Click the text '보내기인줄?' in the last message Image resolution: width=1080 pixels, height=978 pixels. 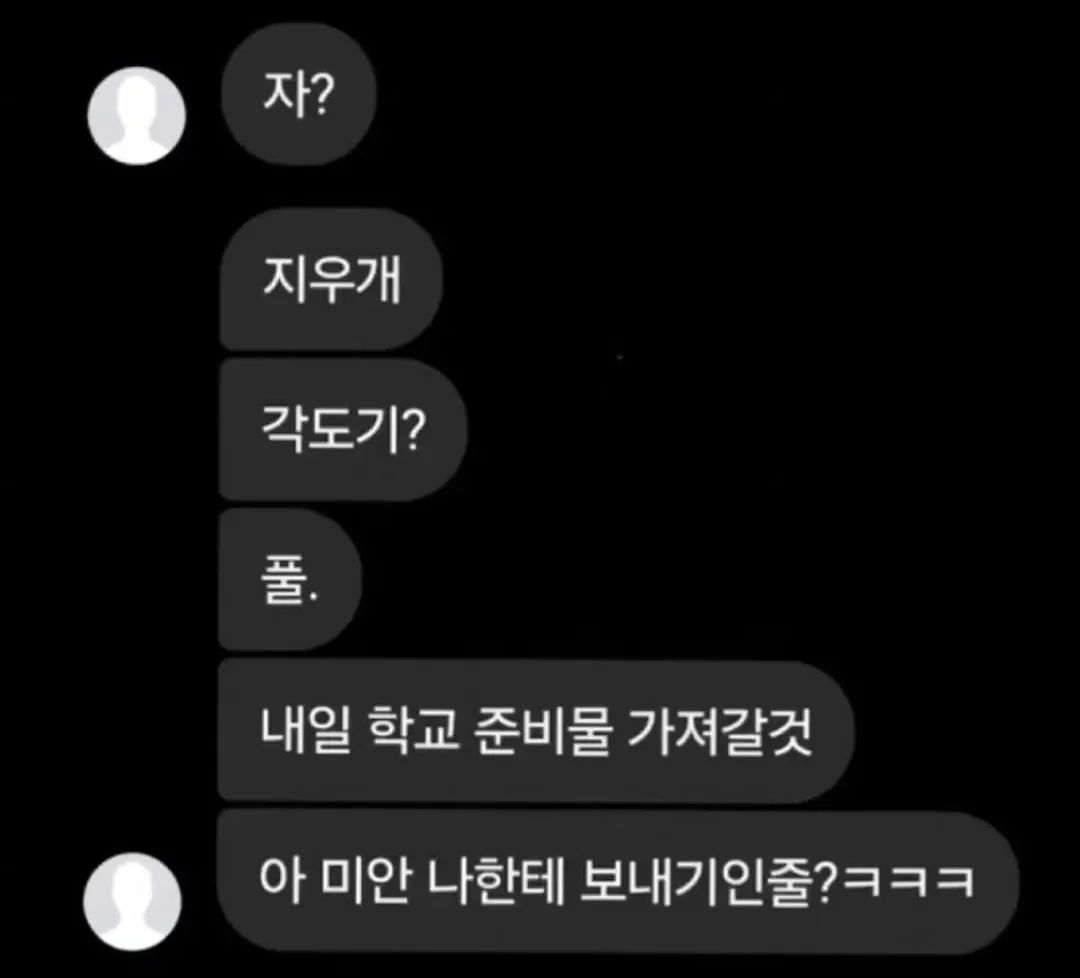707,882
